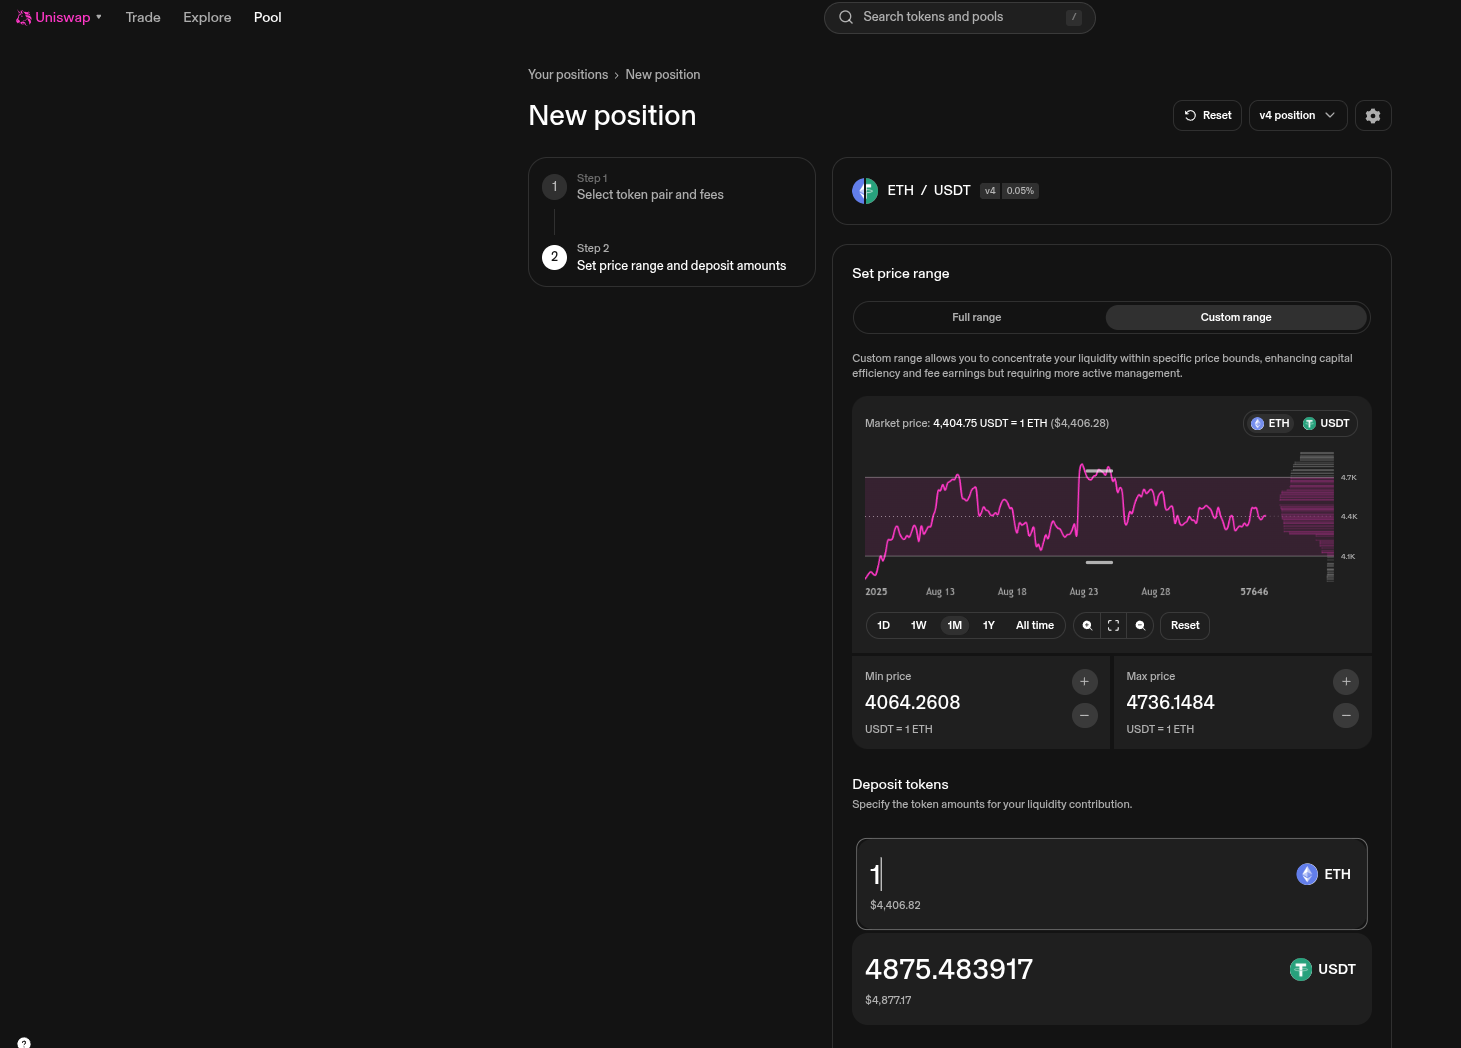Click the upper price range handle on chart
The width and height of the screenshot is (1461, 1048).
(x=1099, y=471)
